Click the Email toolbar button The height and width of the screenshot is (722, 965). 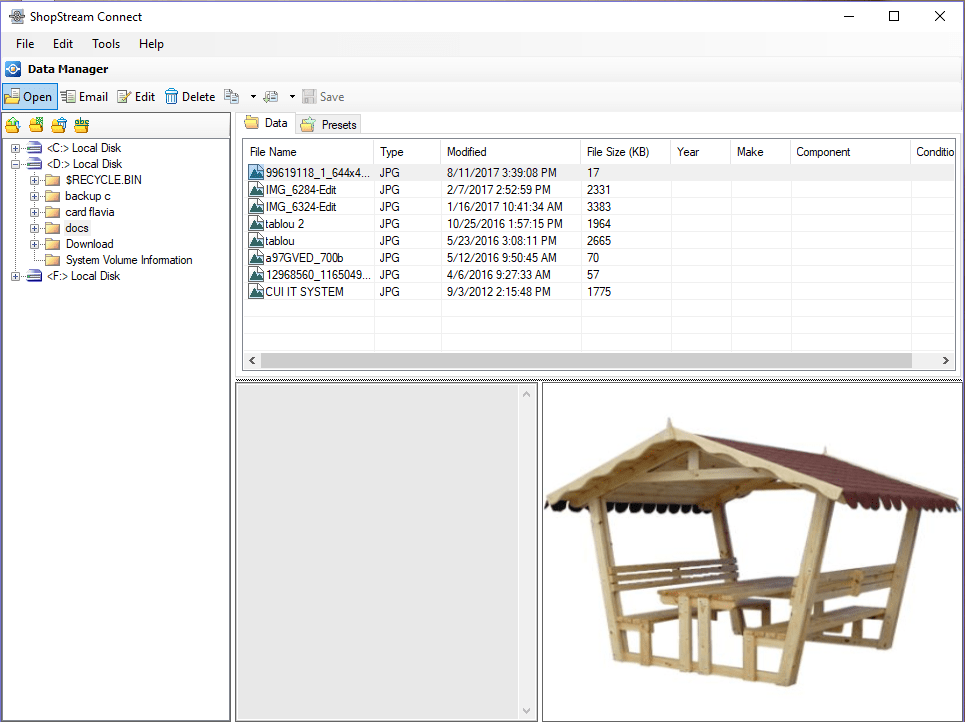84,97
